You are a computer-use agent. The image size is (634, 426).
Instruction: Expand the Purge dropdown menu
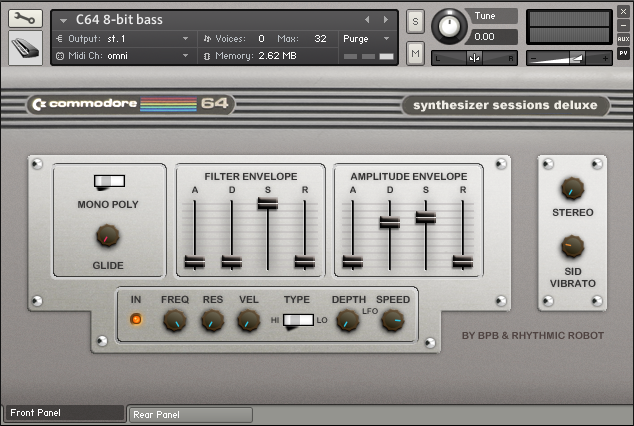point(366,39)
